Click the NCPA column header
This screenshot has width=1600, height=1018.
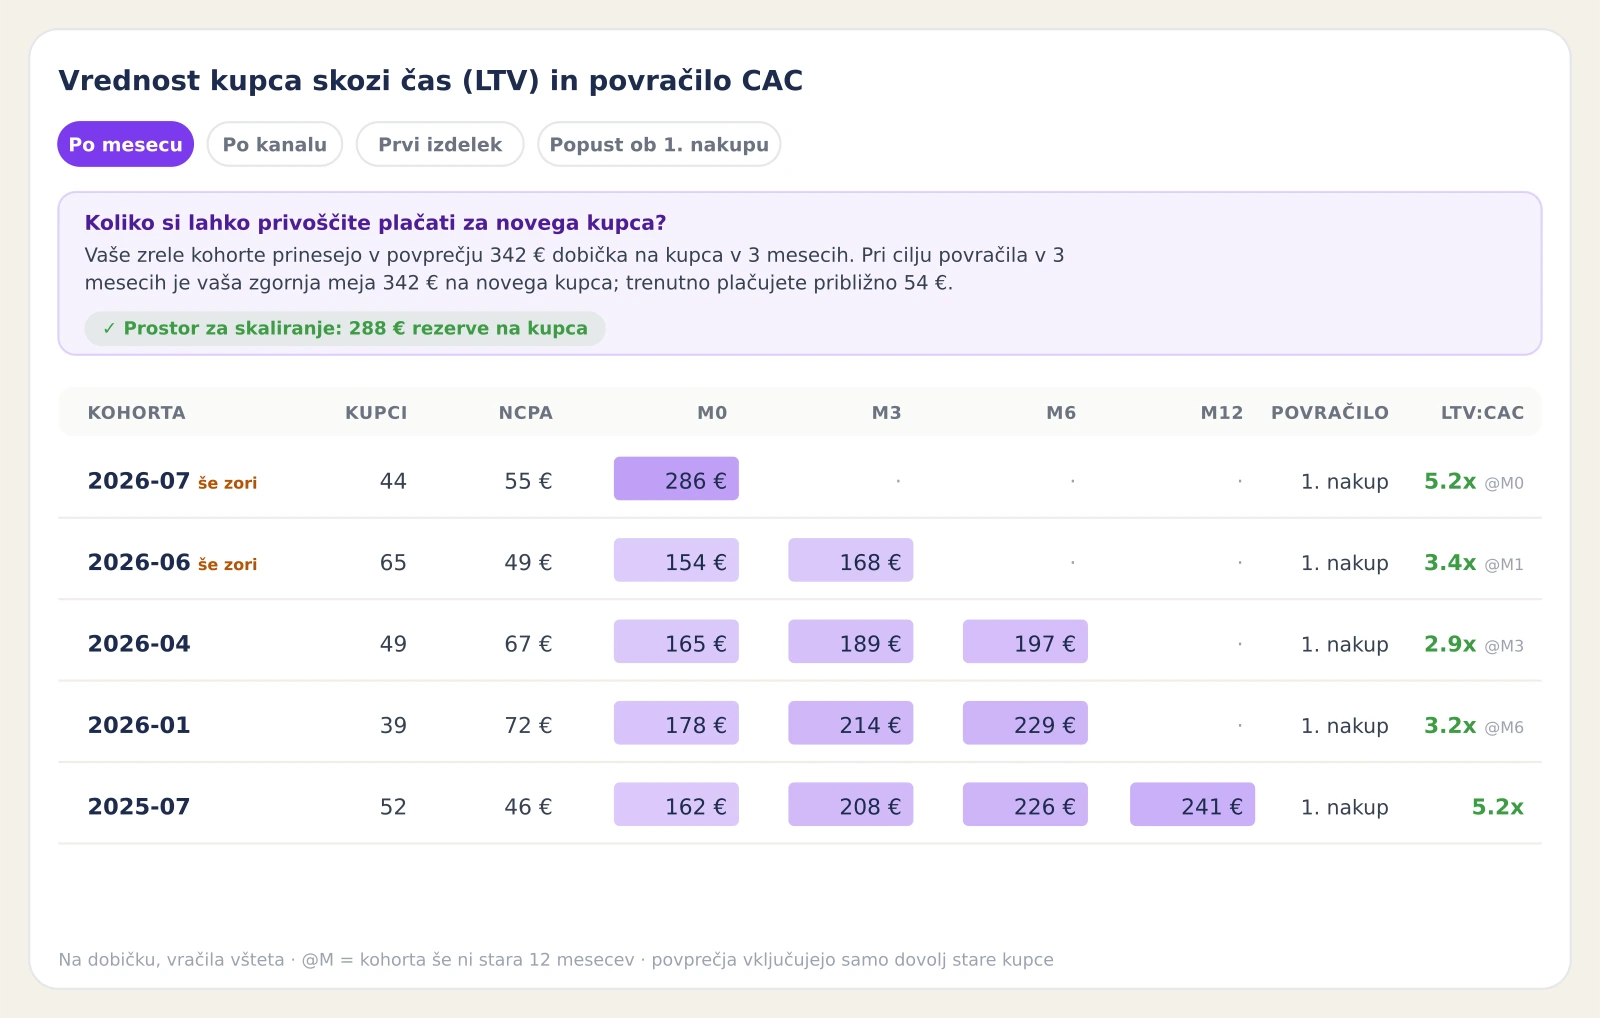pyautogui.click(x=526, y=413)
